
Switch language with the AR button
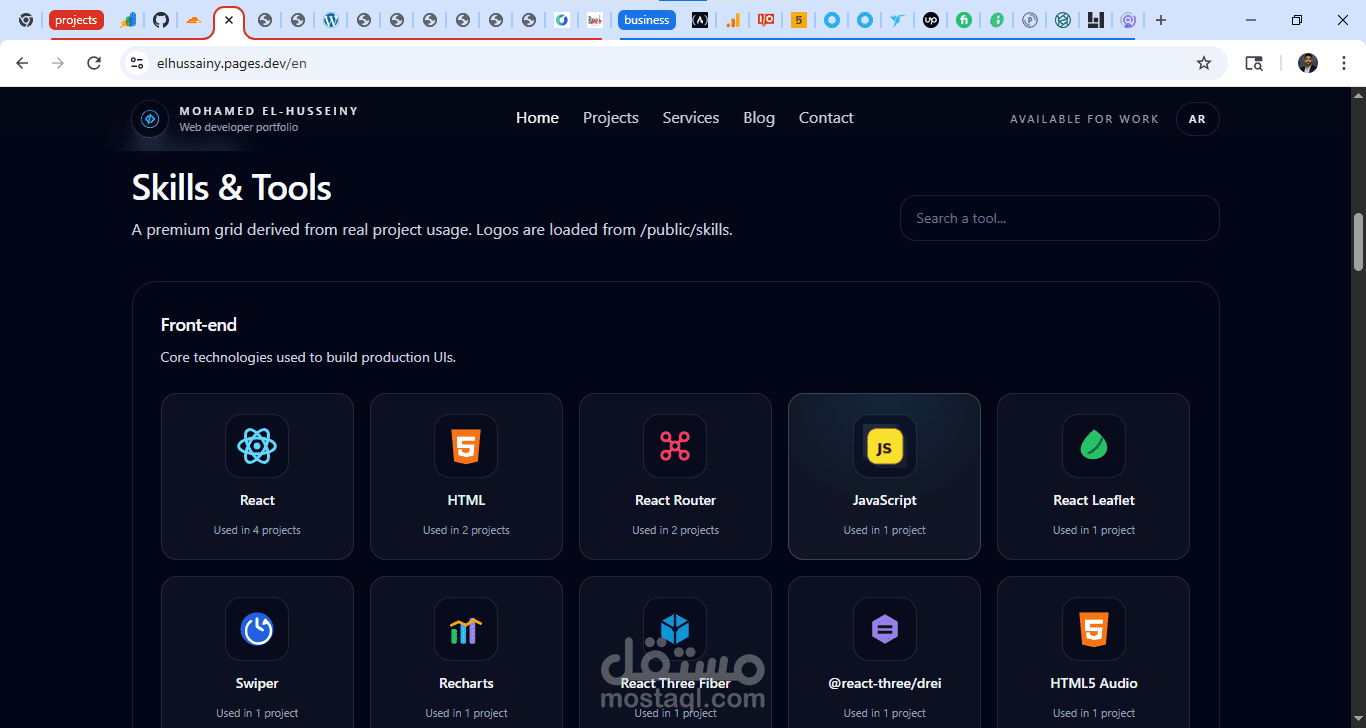[x=1197, y=119]
